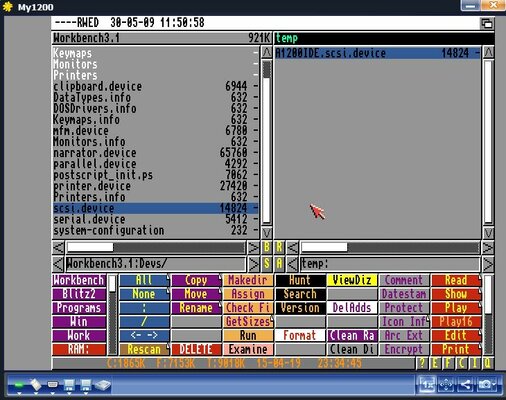
Task: Click the Protect button
Action: coord(404,308)
